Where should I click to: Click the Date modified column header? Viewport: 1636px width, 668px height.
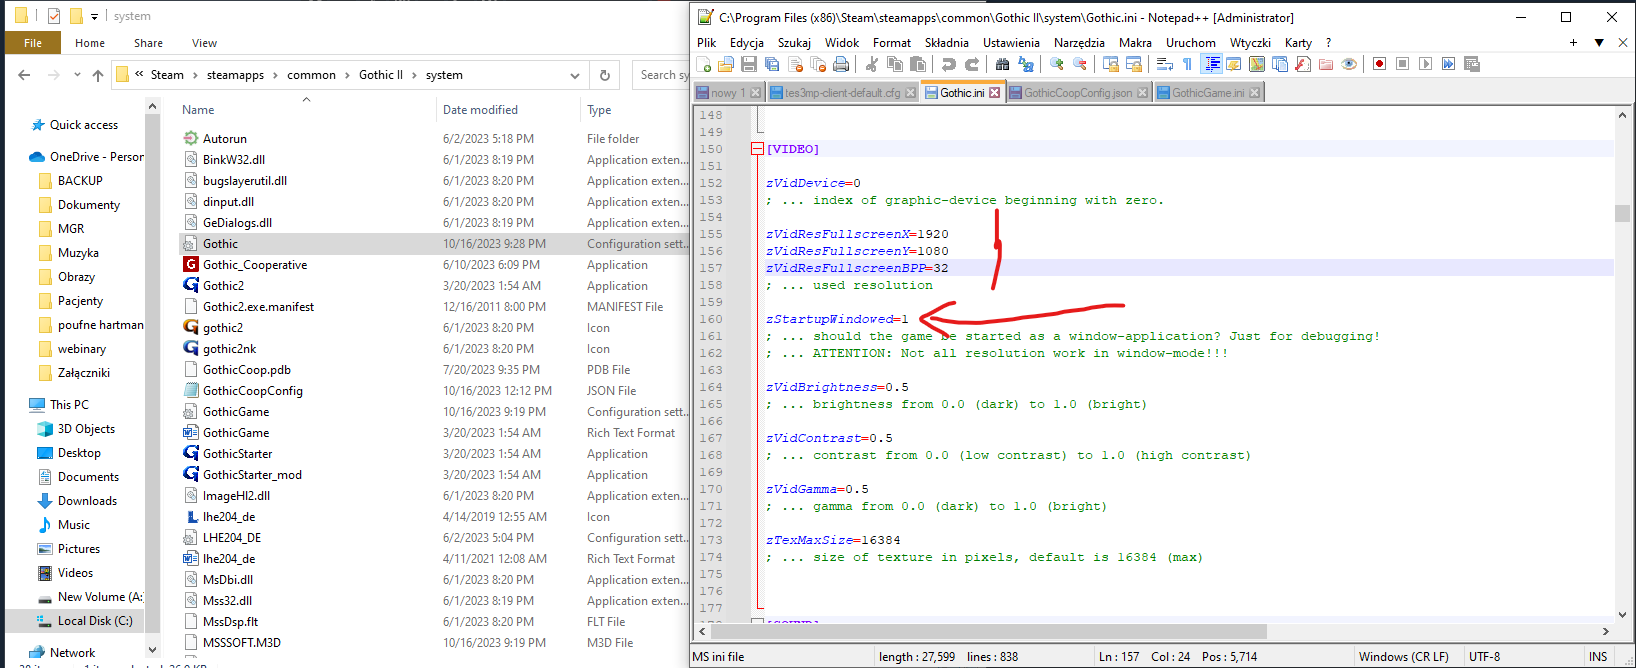pos(480,110)
